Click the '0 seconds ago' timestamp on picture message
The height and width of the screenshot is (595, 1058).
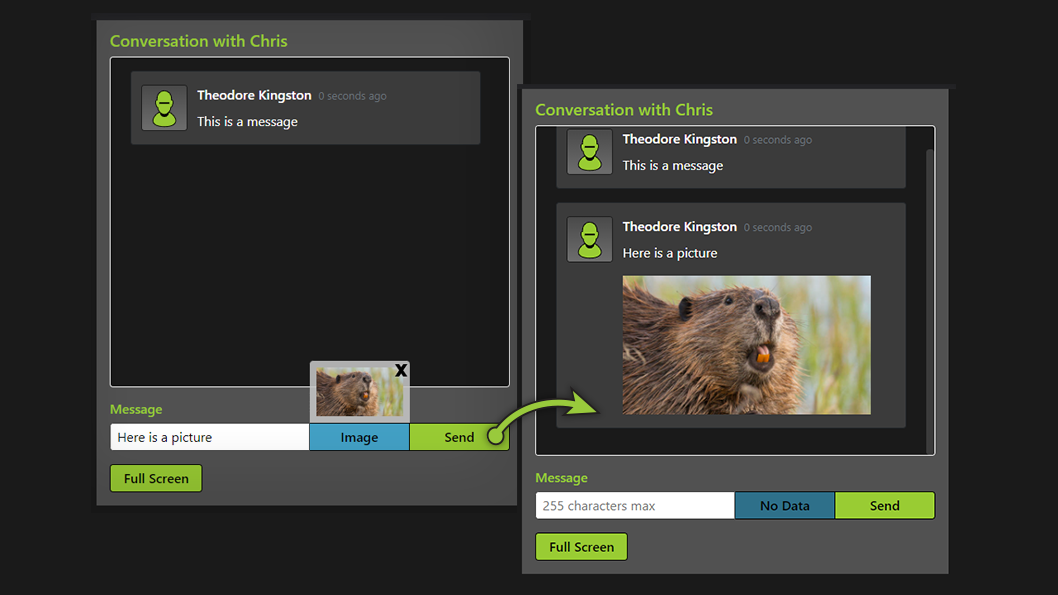point(777,228)
